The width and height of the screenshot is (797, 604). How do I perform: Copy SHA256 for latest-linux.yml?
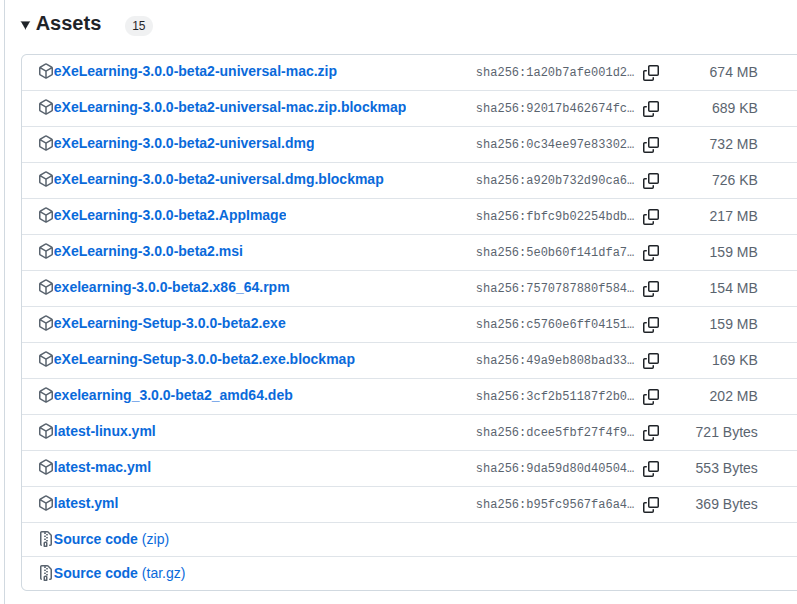[x=651, y=433]
